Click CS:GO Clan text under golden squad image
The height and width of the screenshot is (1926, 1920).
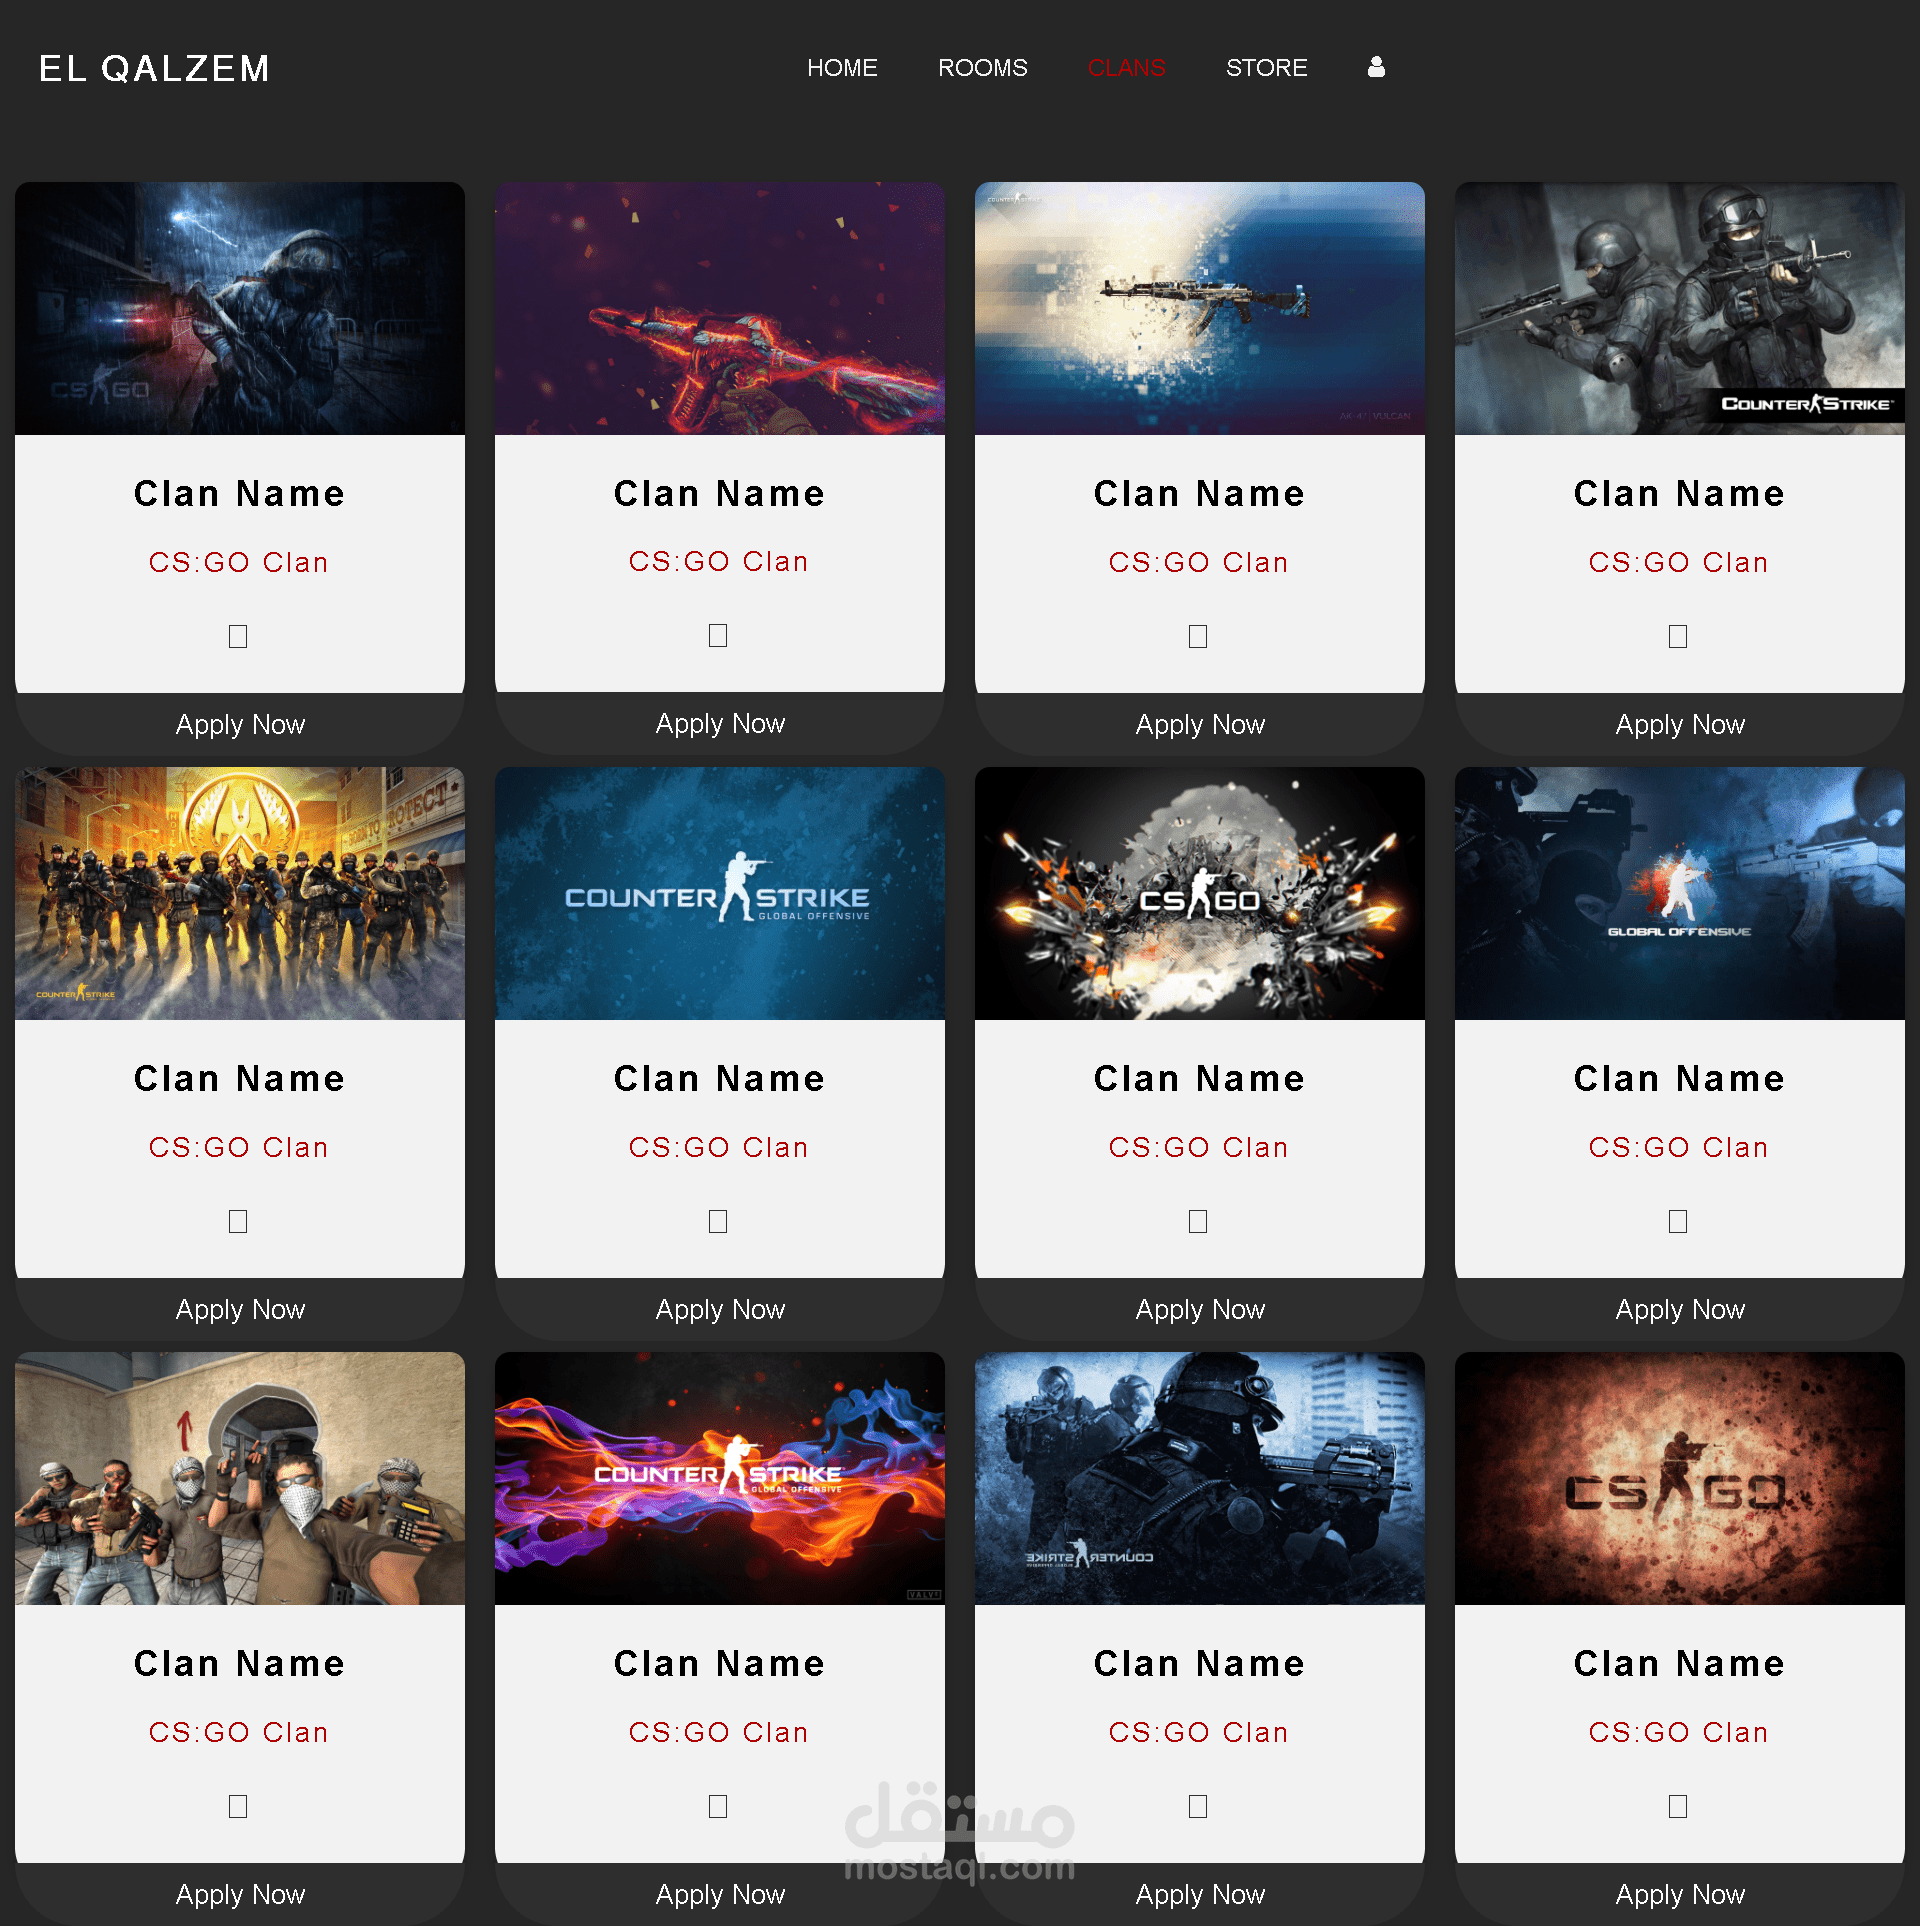coord(239,1147)
